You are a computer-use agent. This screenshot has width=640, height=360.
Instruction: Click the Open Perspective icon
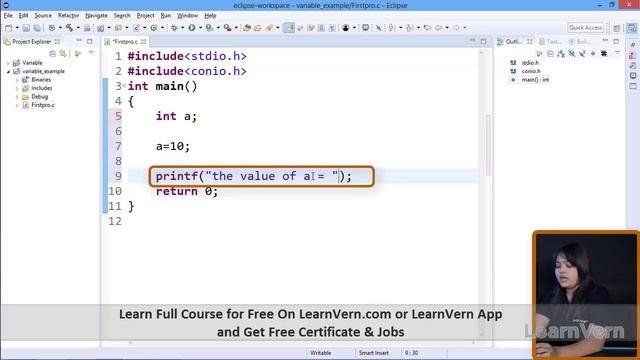click(617, 28)
